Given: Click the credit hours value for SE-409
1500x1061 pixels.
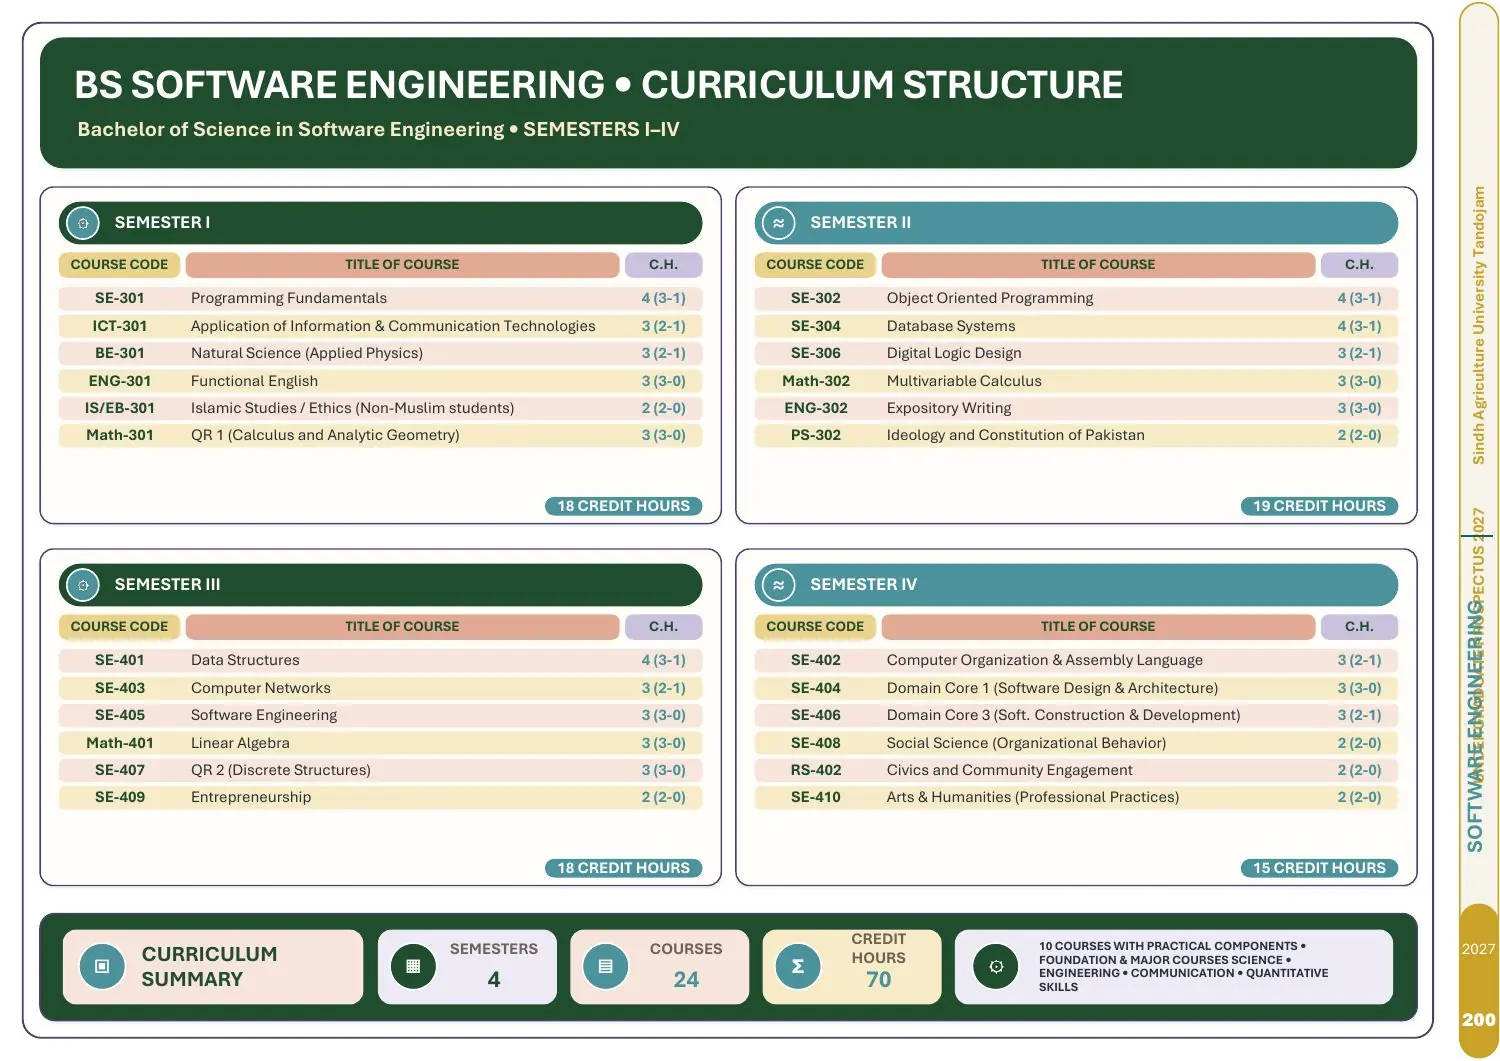Looking at the screenshot, I should click(x=664, y=797).
